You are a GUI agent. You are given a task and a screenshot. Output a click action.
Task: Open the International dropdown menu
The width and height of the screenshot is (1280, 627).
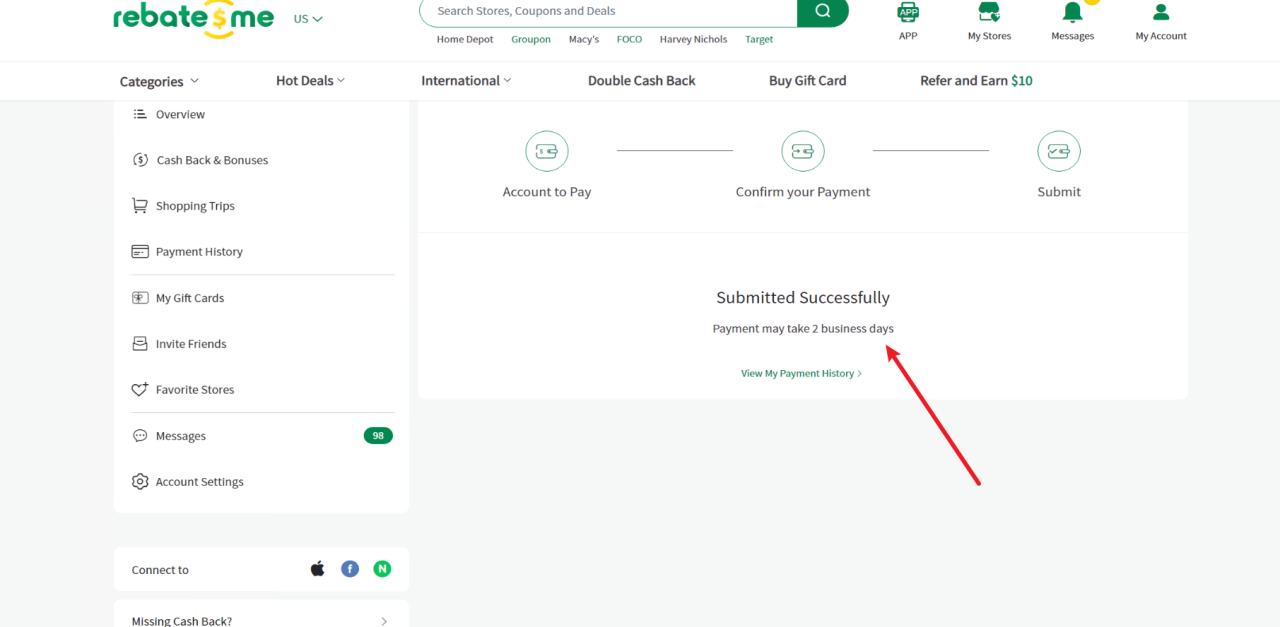466,81
